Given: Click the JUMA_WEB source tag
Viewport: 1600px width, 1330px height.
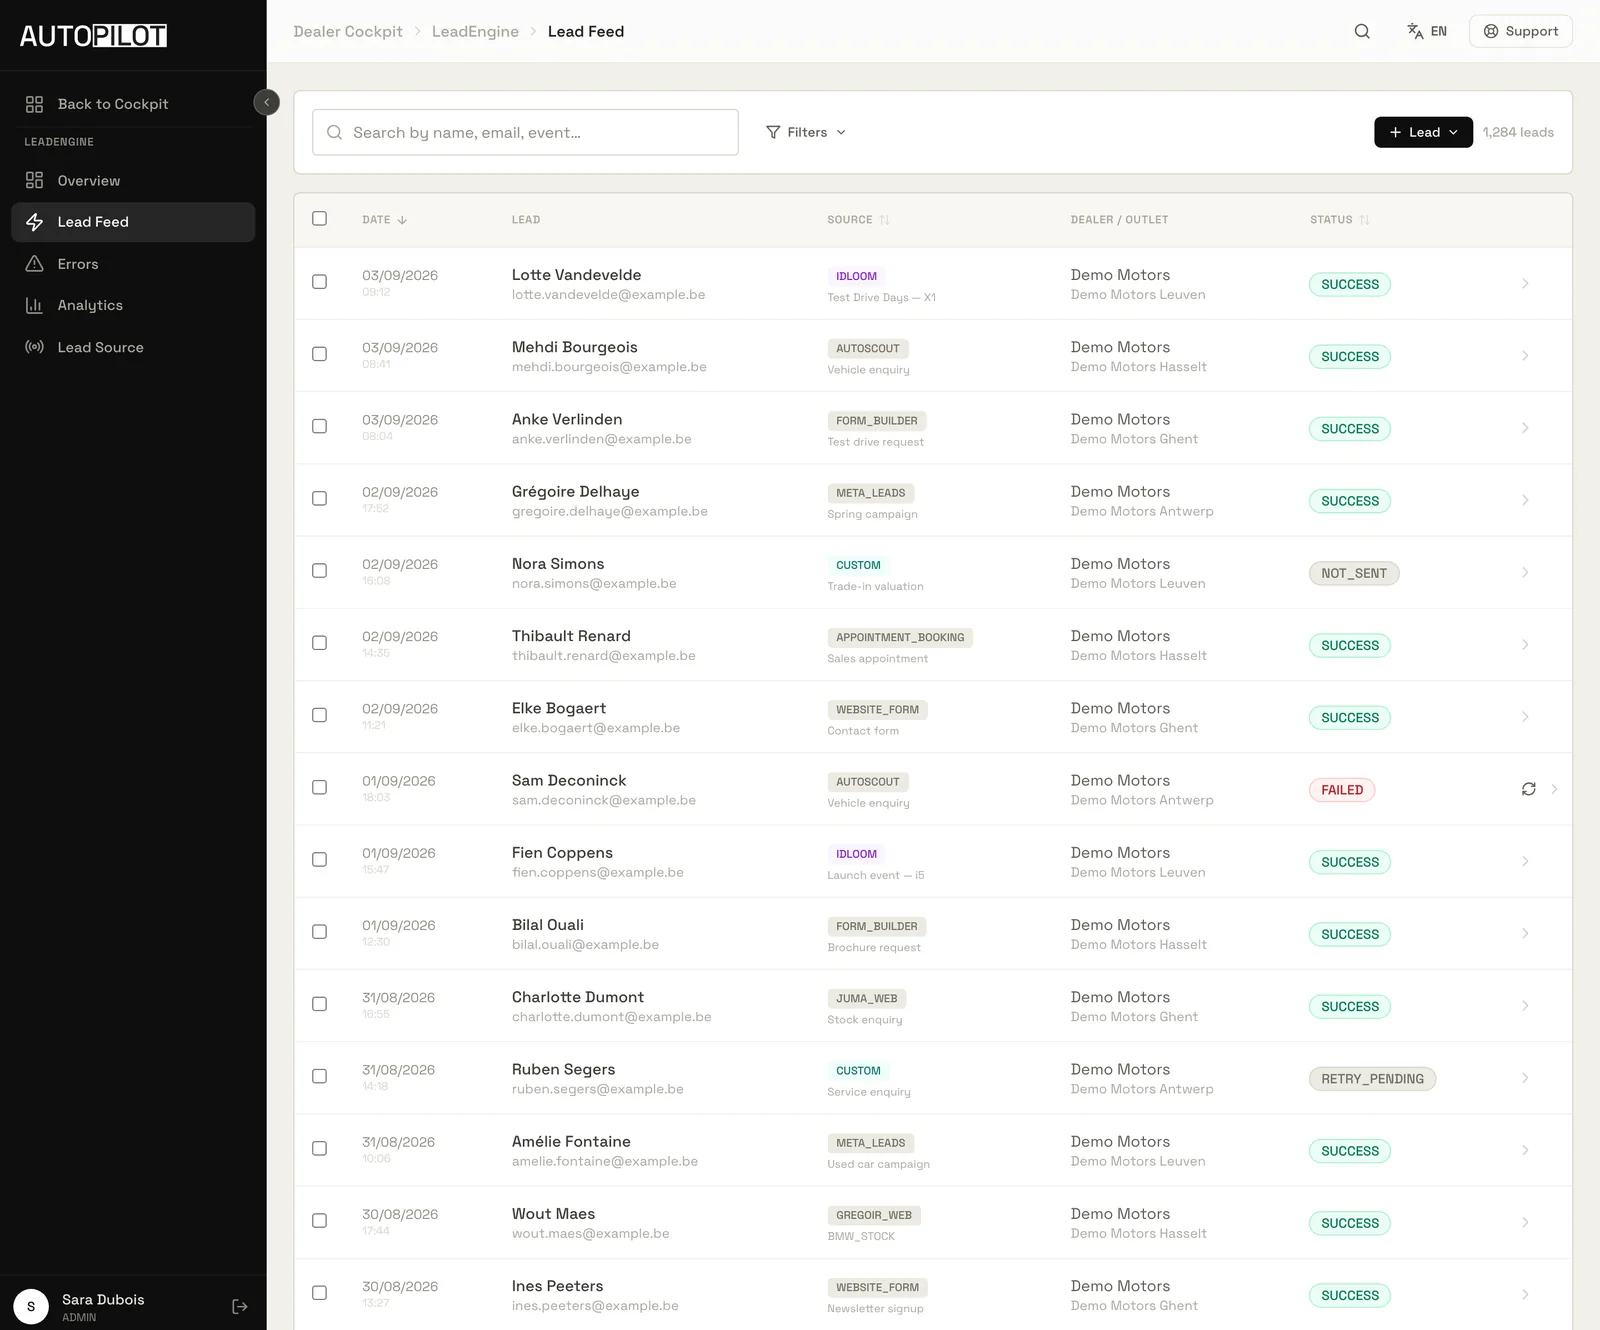Looking at the screenshot, I should [x=866, y=999].
